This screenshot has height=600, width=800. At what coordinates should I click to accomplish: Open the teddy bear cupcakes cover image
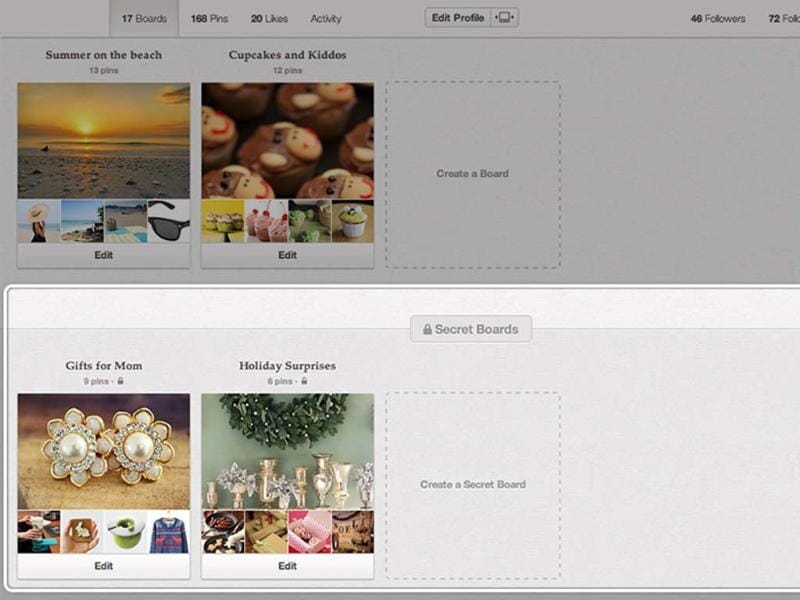(287, 140)
